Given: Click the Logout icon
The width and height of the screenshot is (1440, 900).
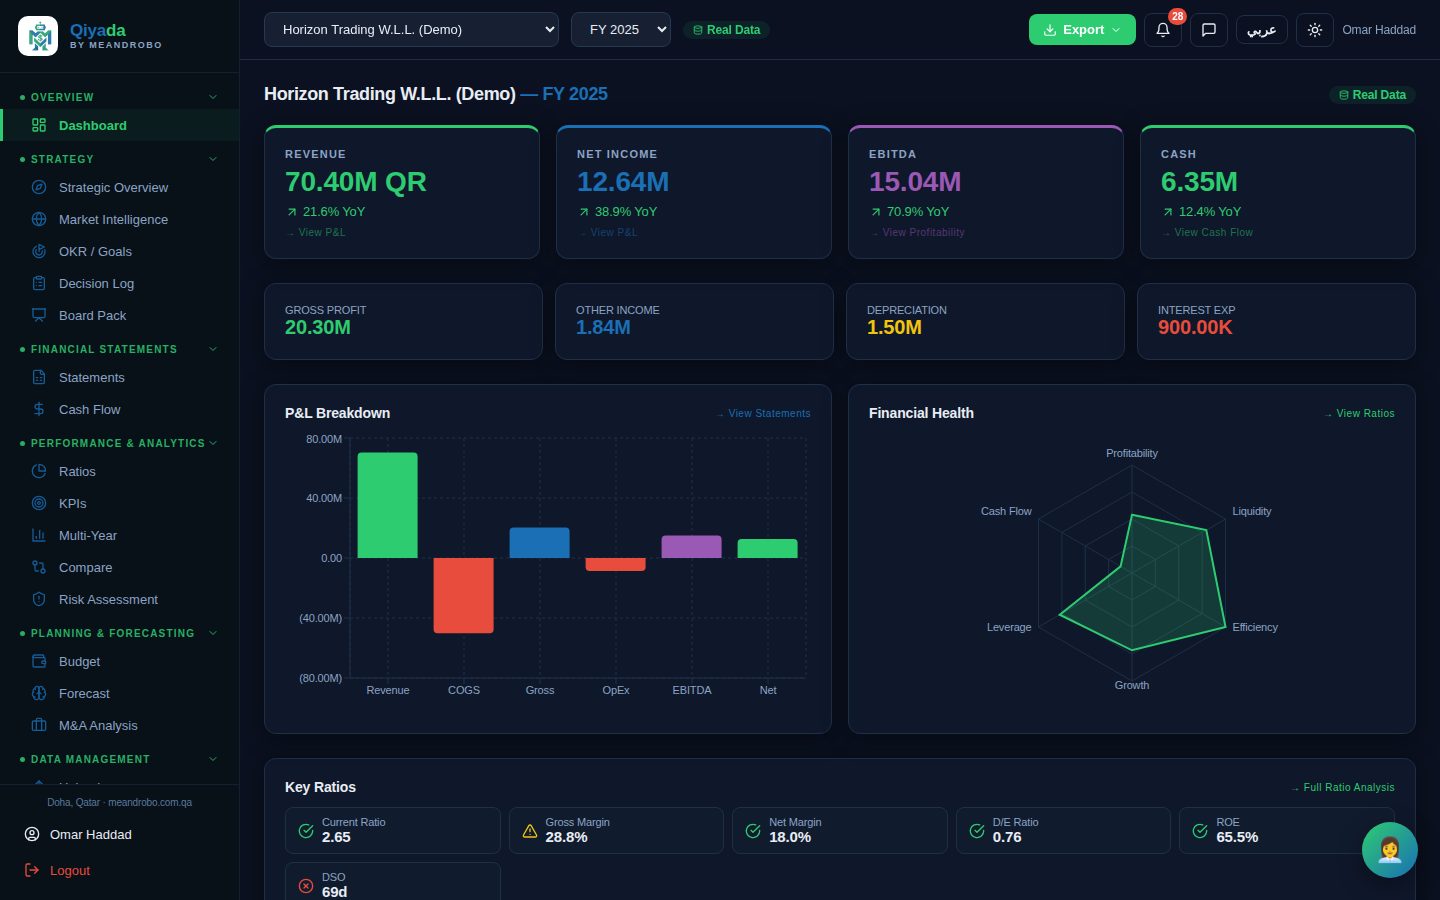Looking at the screenshot, I should pos(31,870).
